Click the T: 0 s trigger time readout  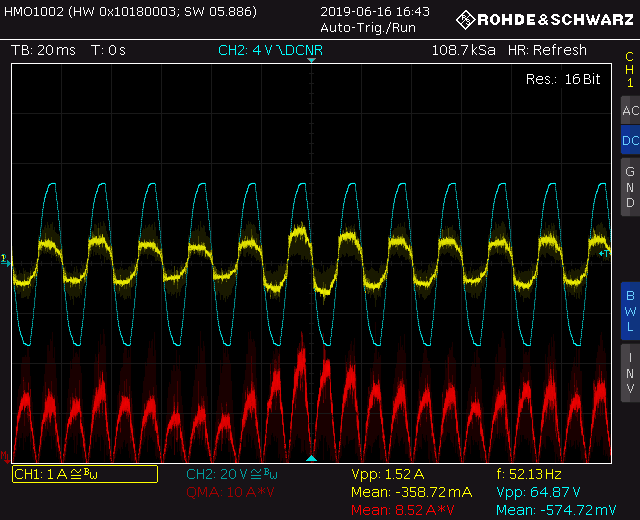tap(108, 50)
